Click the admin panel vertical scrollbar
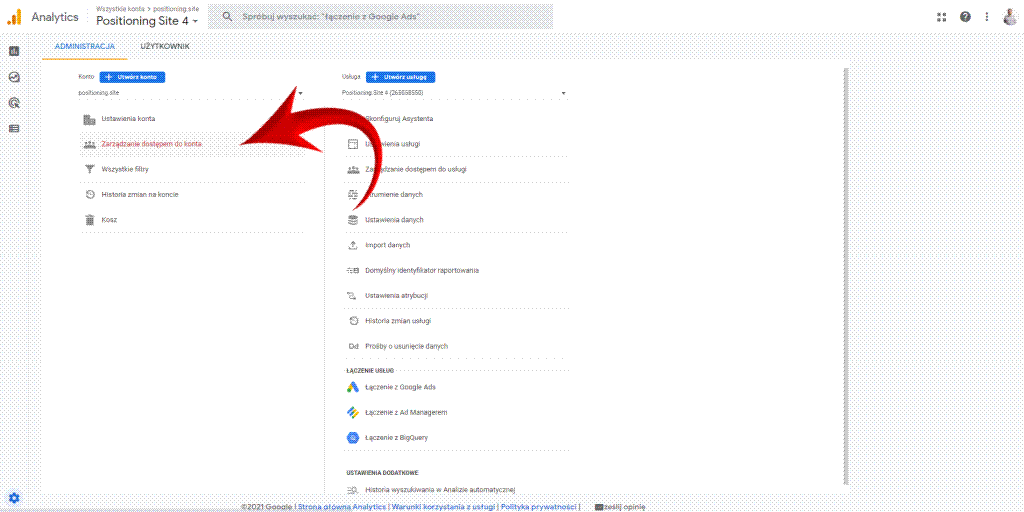This screenshot has width=1024, height=512. click(x=844, y=274)
